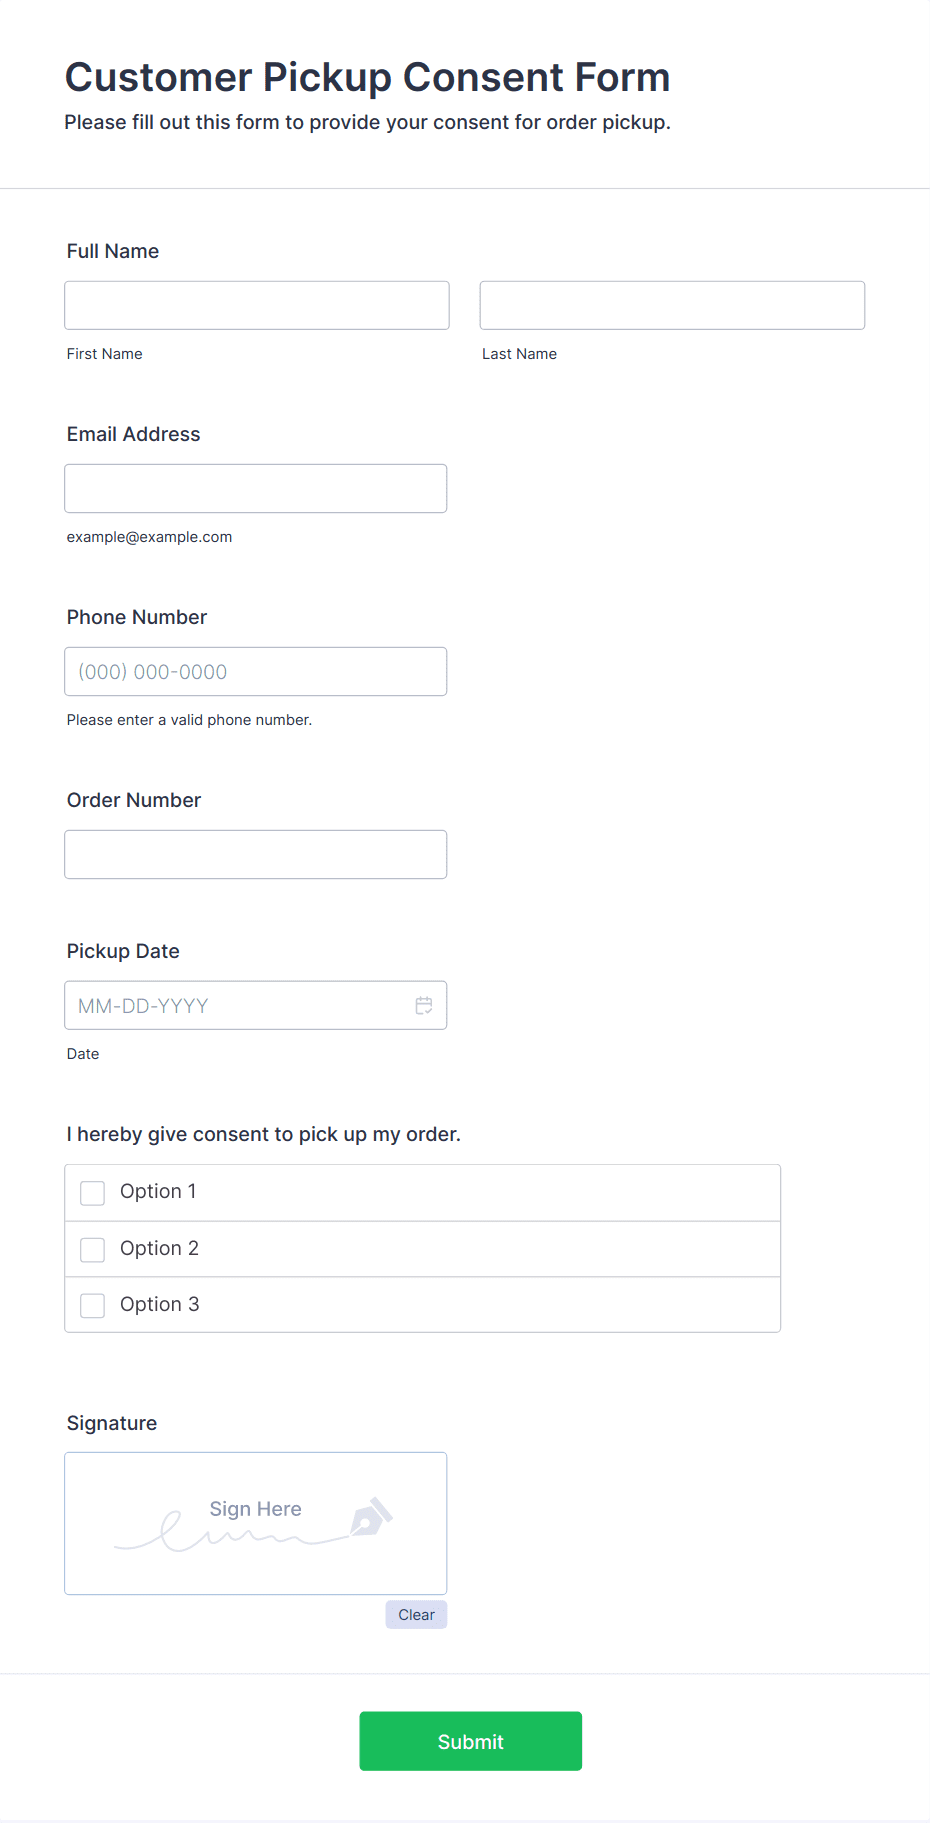Clear the signature with Clear button
The width and height of the screenshot is (930, 1823).
416,1615
